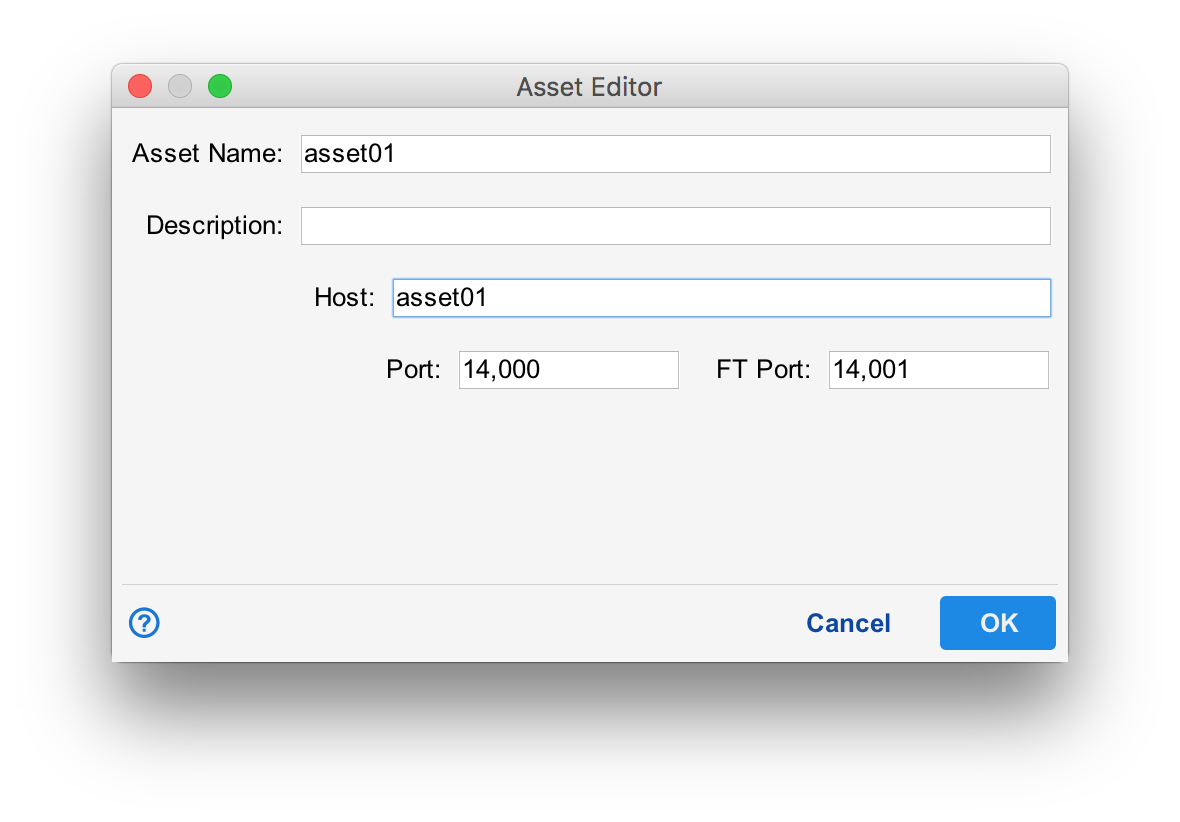
Task: Select the empty Description field
Action: [x=675, y=225]
